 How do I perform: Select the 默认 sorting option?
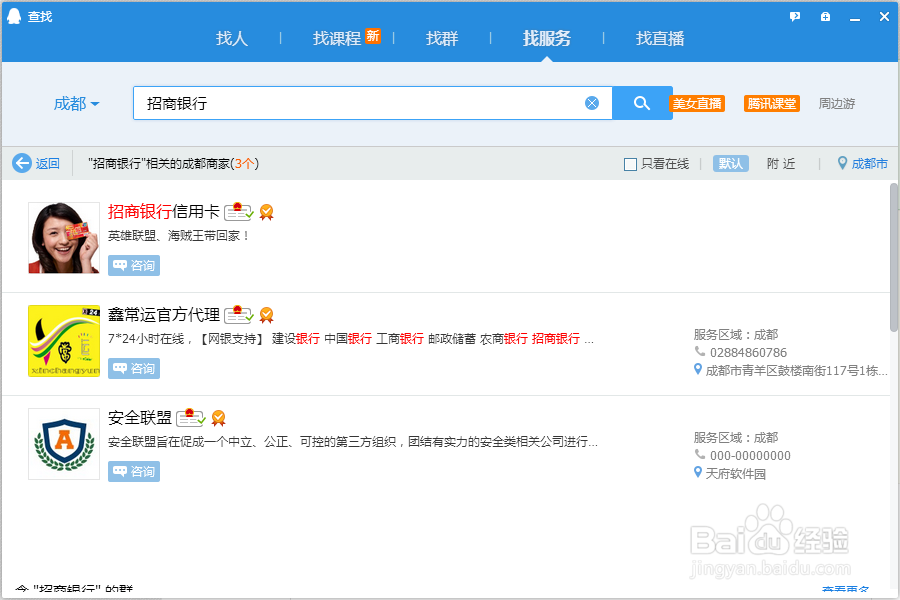point(731,164)
